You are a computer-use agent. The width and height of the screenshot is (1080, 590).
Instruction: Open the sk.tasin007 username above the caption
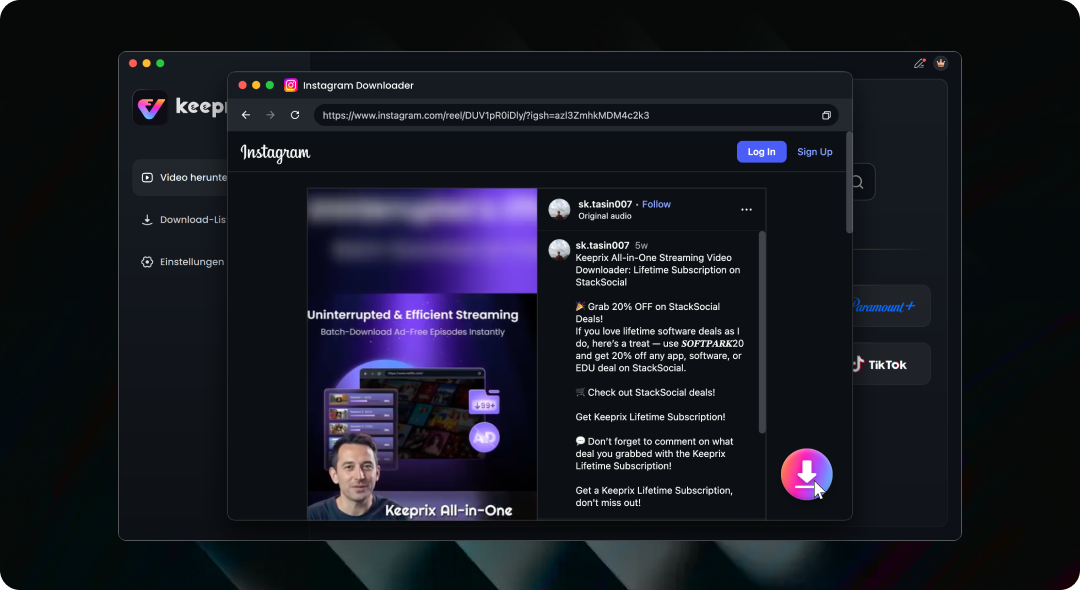(603, 245)
